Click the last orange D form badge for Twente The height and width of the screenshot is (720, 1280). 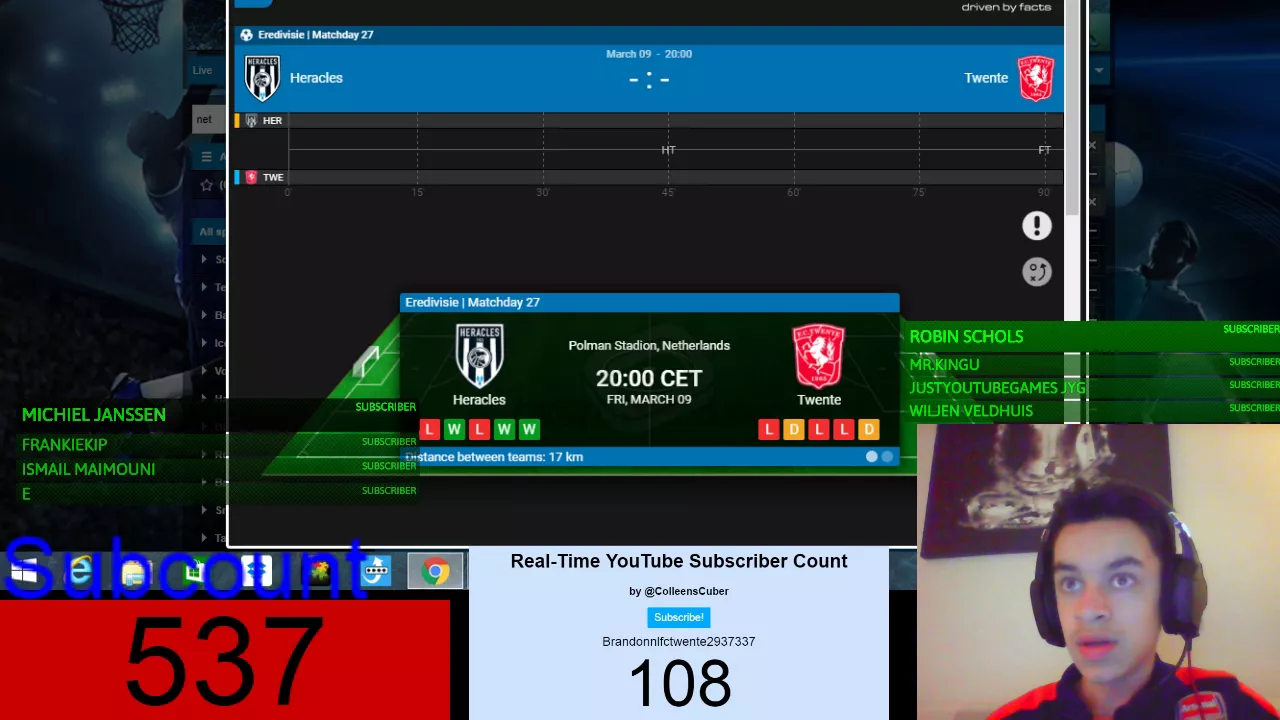click(x=869, y=430)
